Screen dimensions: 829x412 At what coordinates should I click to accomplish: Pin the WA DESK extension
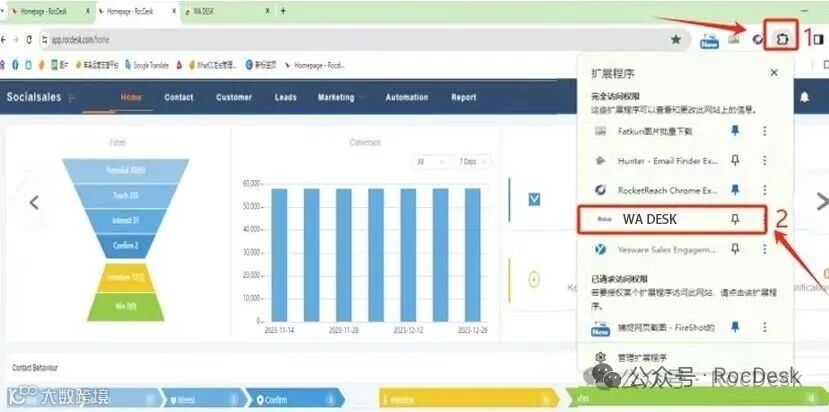pos(735,219)
